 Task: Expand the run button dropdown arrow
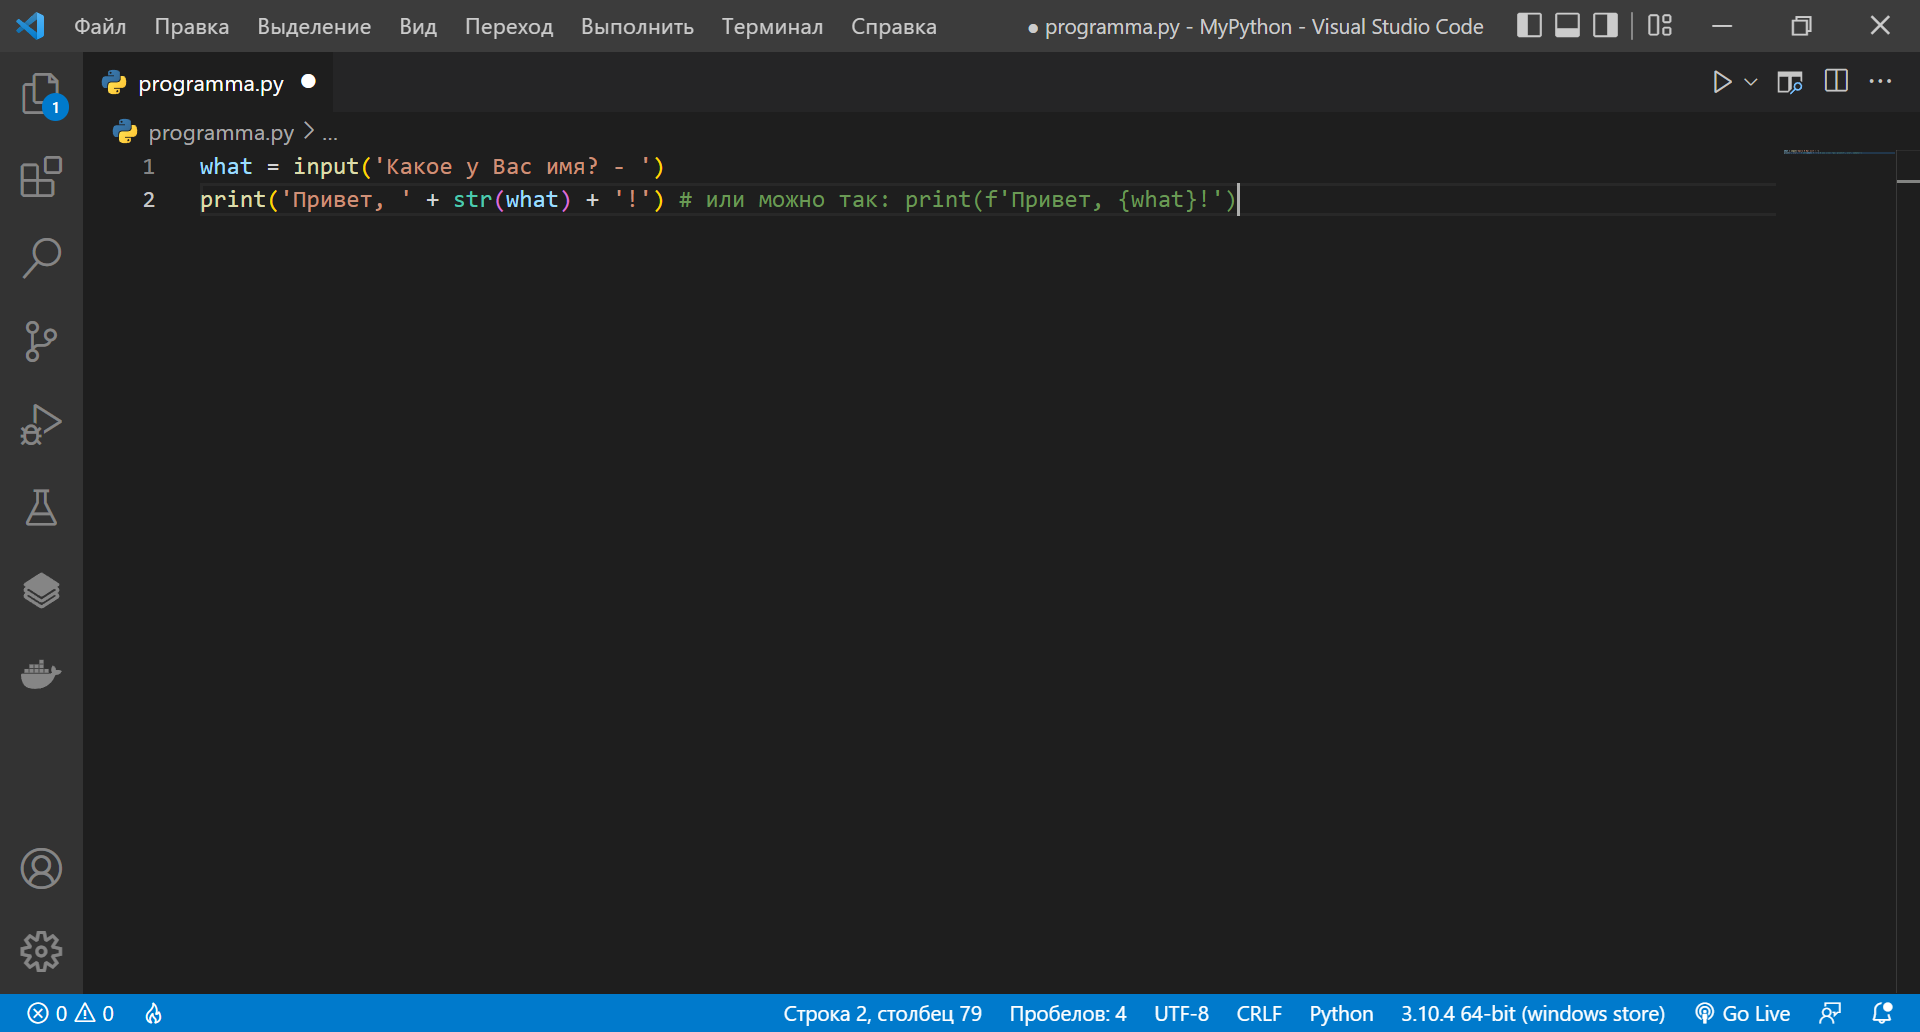(x=1751, y=82)
